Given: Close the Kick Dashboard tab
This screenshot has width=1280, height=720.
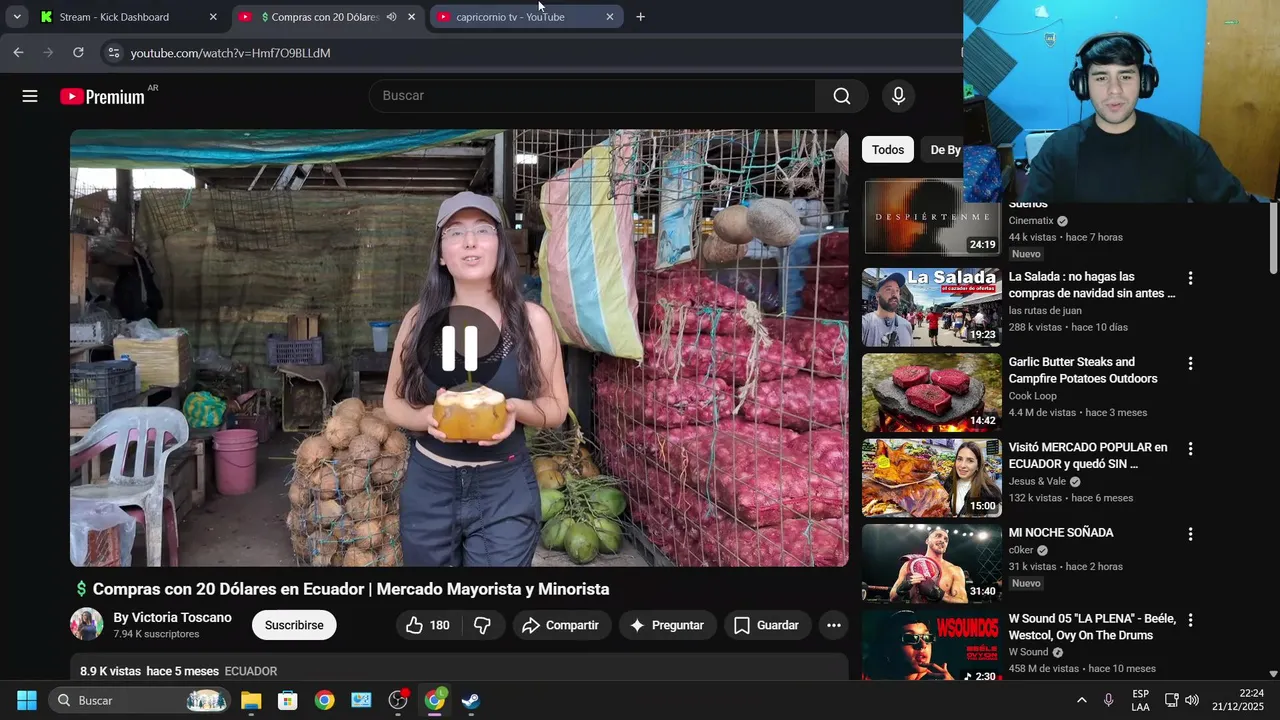Looking at the screenshot, I should pos(212,17).
